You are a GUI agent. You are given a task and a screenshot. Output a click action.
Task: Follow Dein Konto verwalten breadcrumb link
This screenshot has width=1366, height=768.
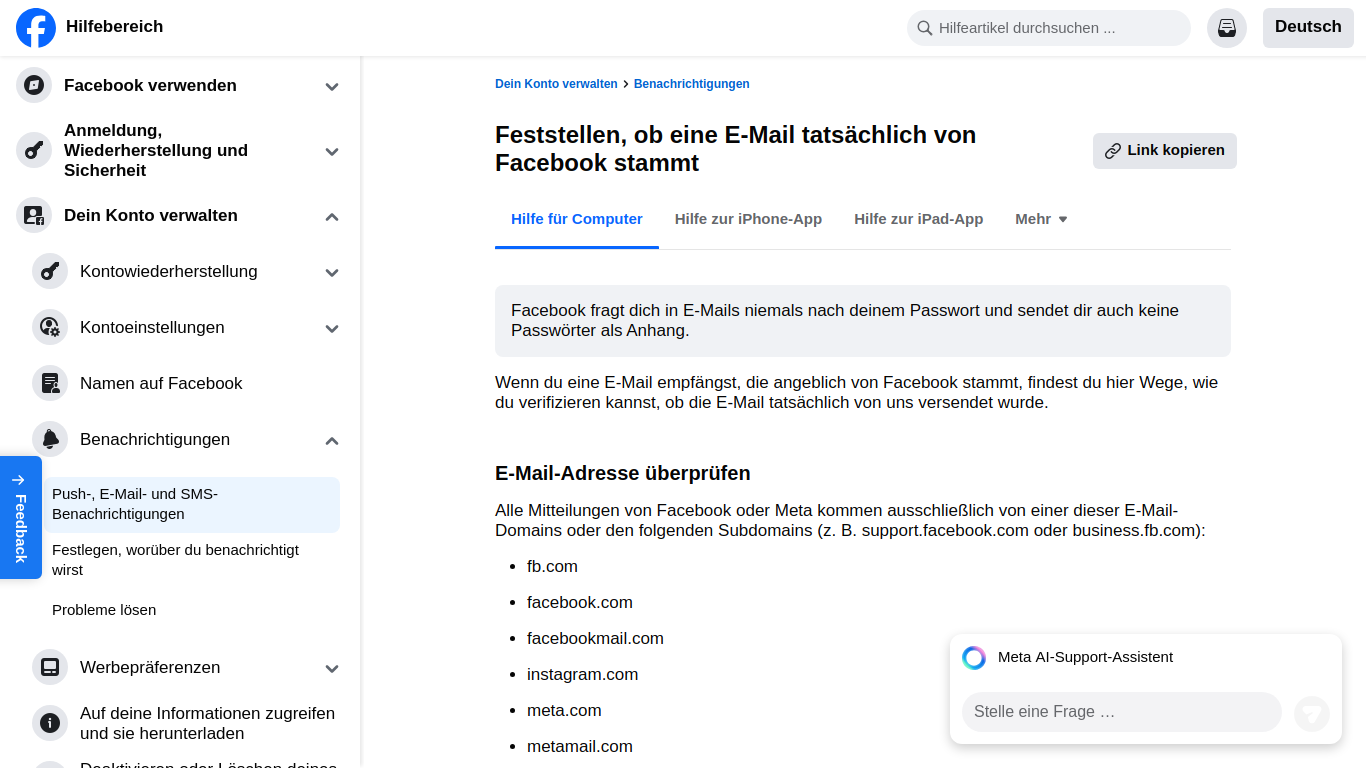tap(556, 84)
